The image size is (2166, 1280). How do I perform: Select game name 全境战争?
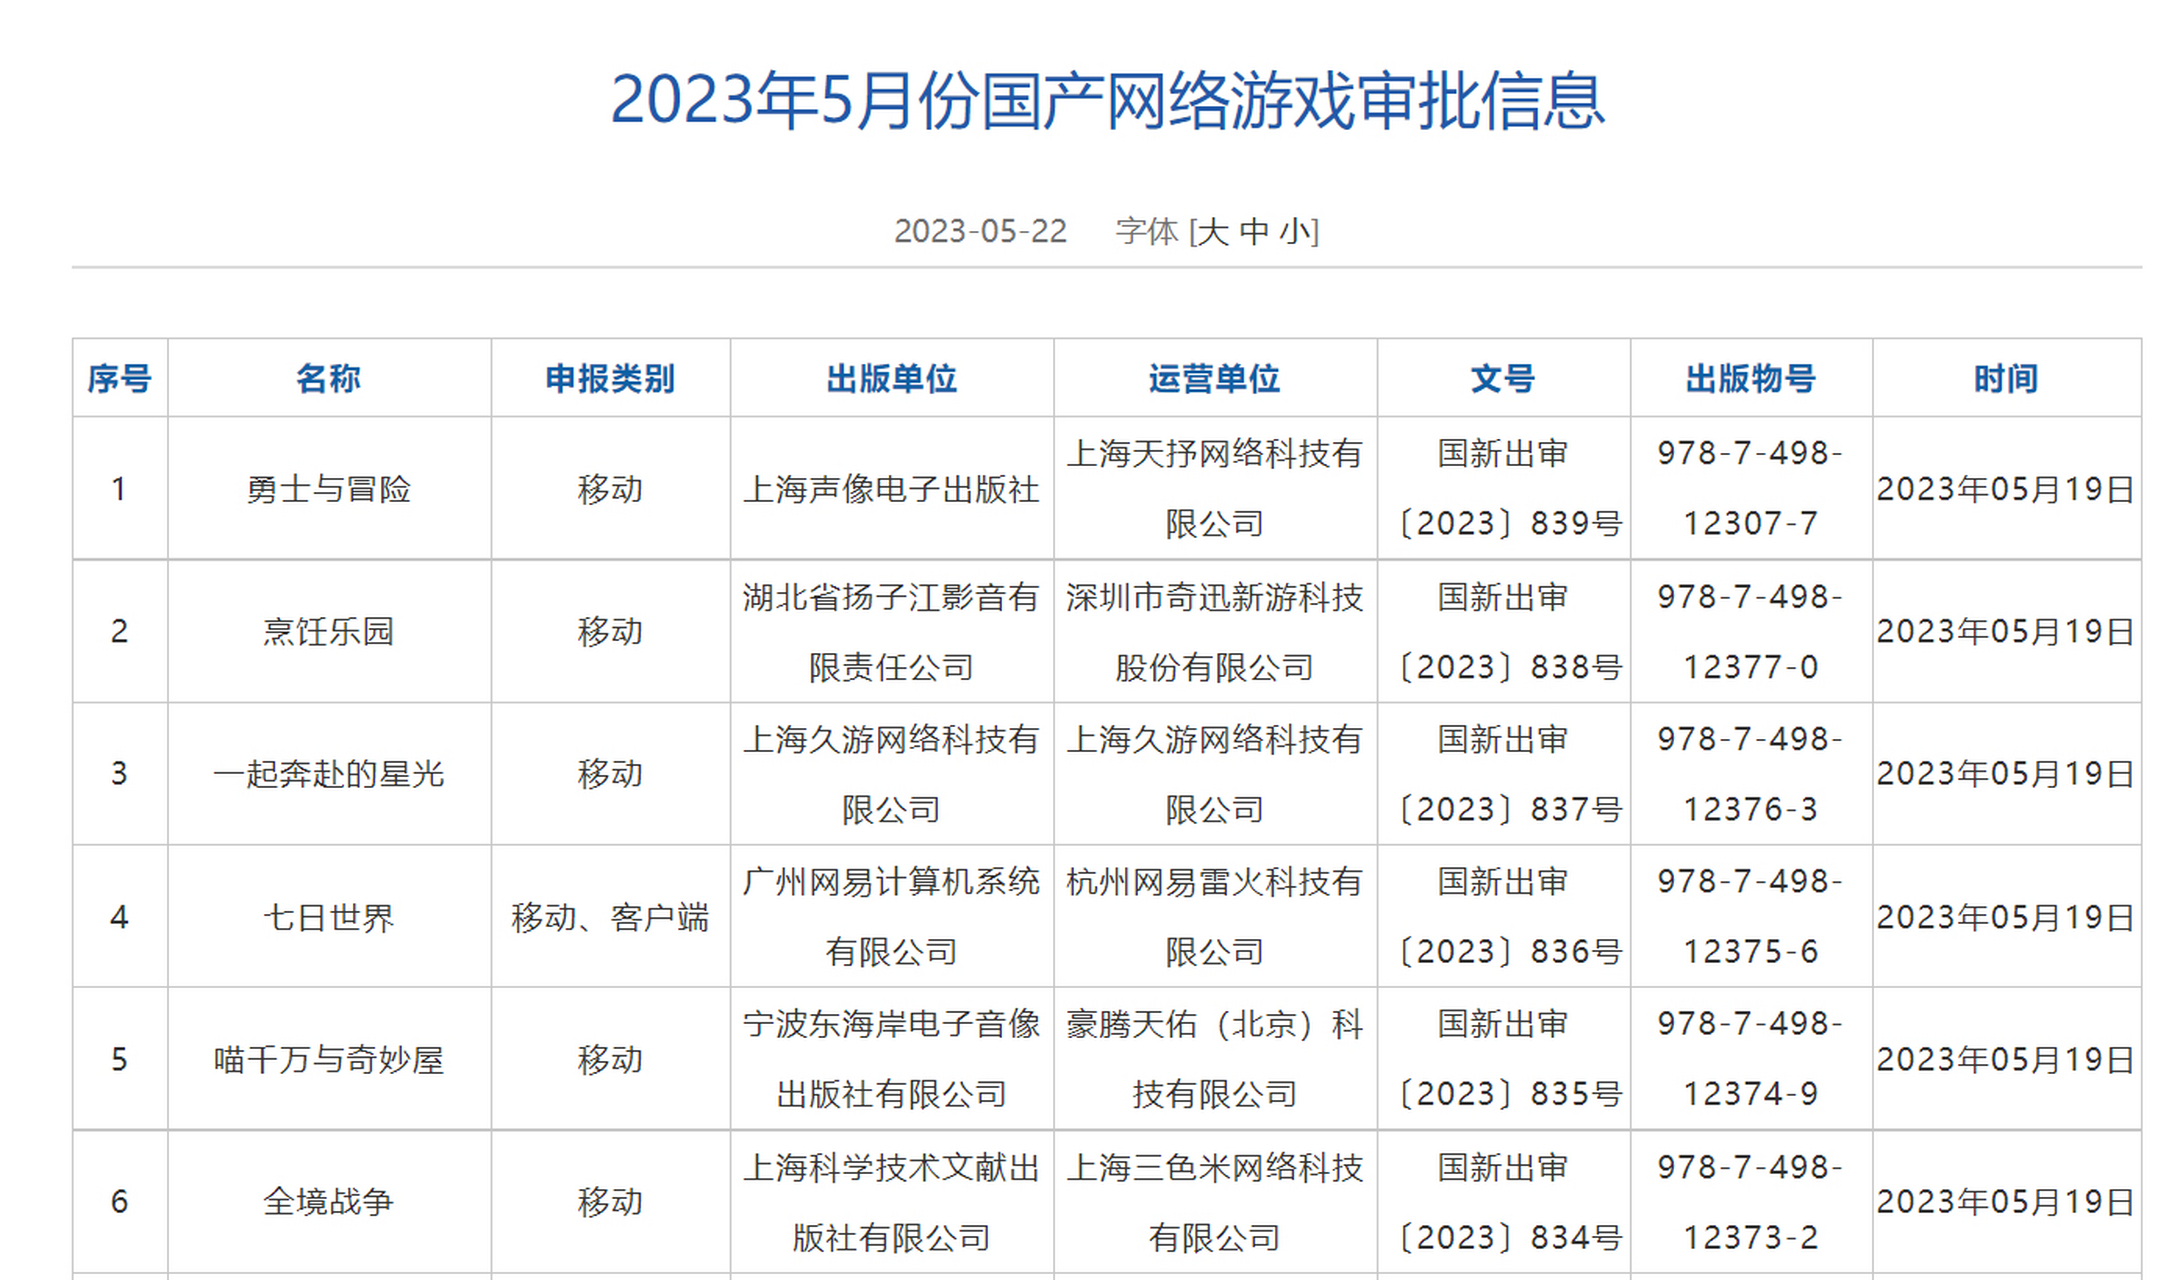coord(328,1202)
